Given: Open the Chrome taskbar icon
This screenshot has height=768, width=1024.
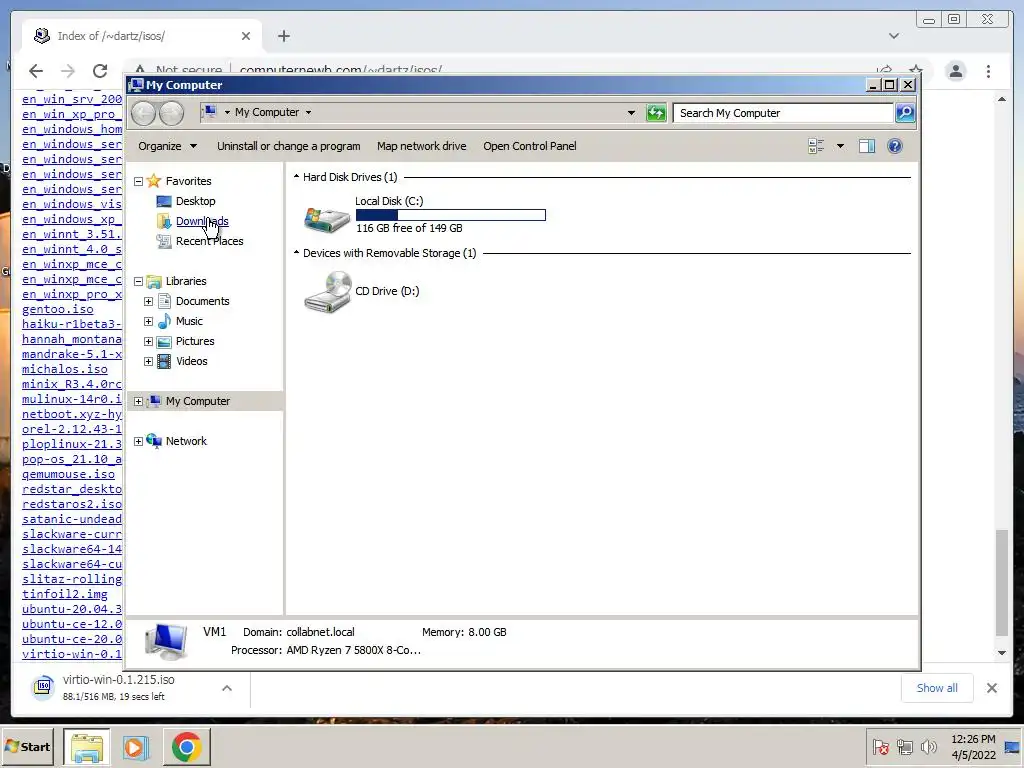Looking at the screenshot, I should (186, 746).
